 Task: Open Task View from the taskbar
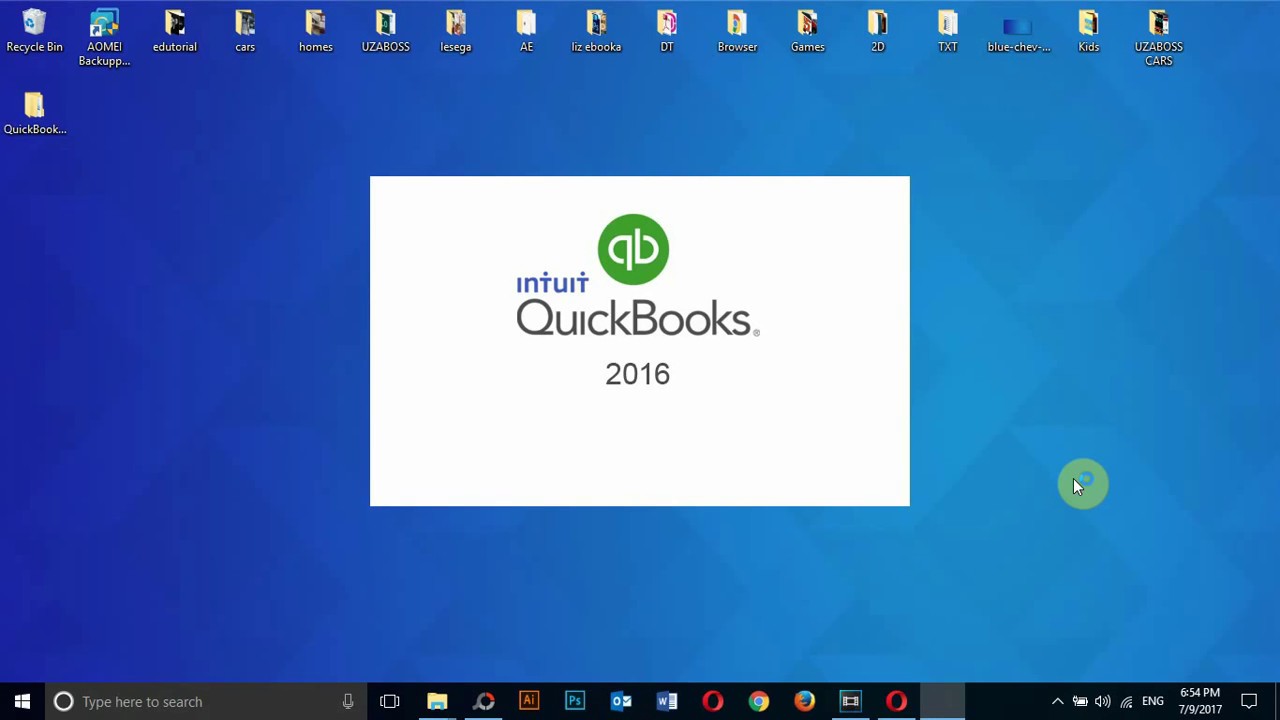pos(389,701)
